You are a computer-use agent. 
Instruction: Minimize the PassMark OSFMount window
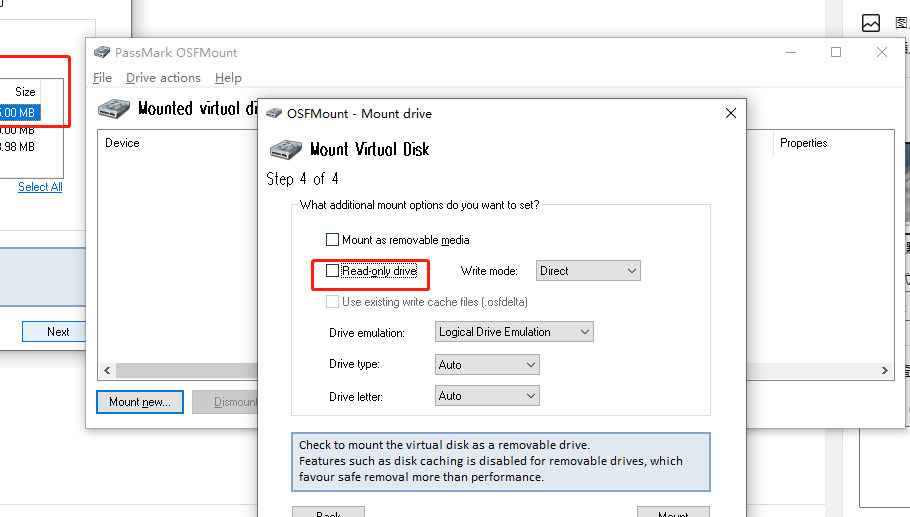pos(790,52)
